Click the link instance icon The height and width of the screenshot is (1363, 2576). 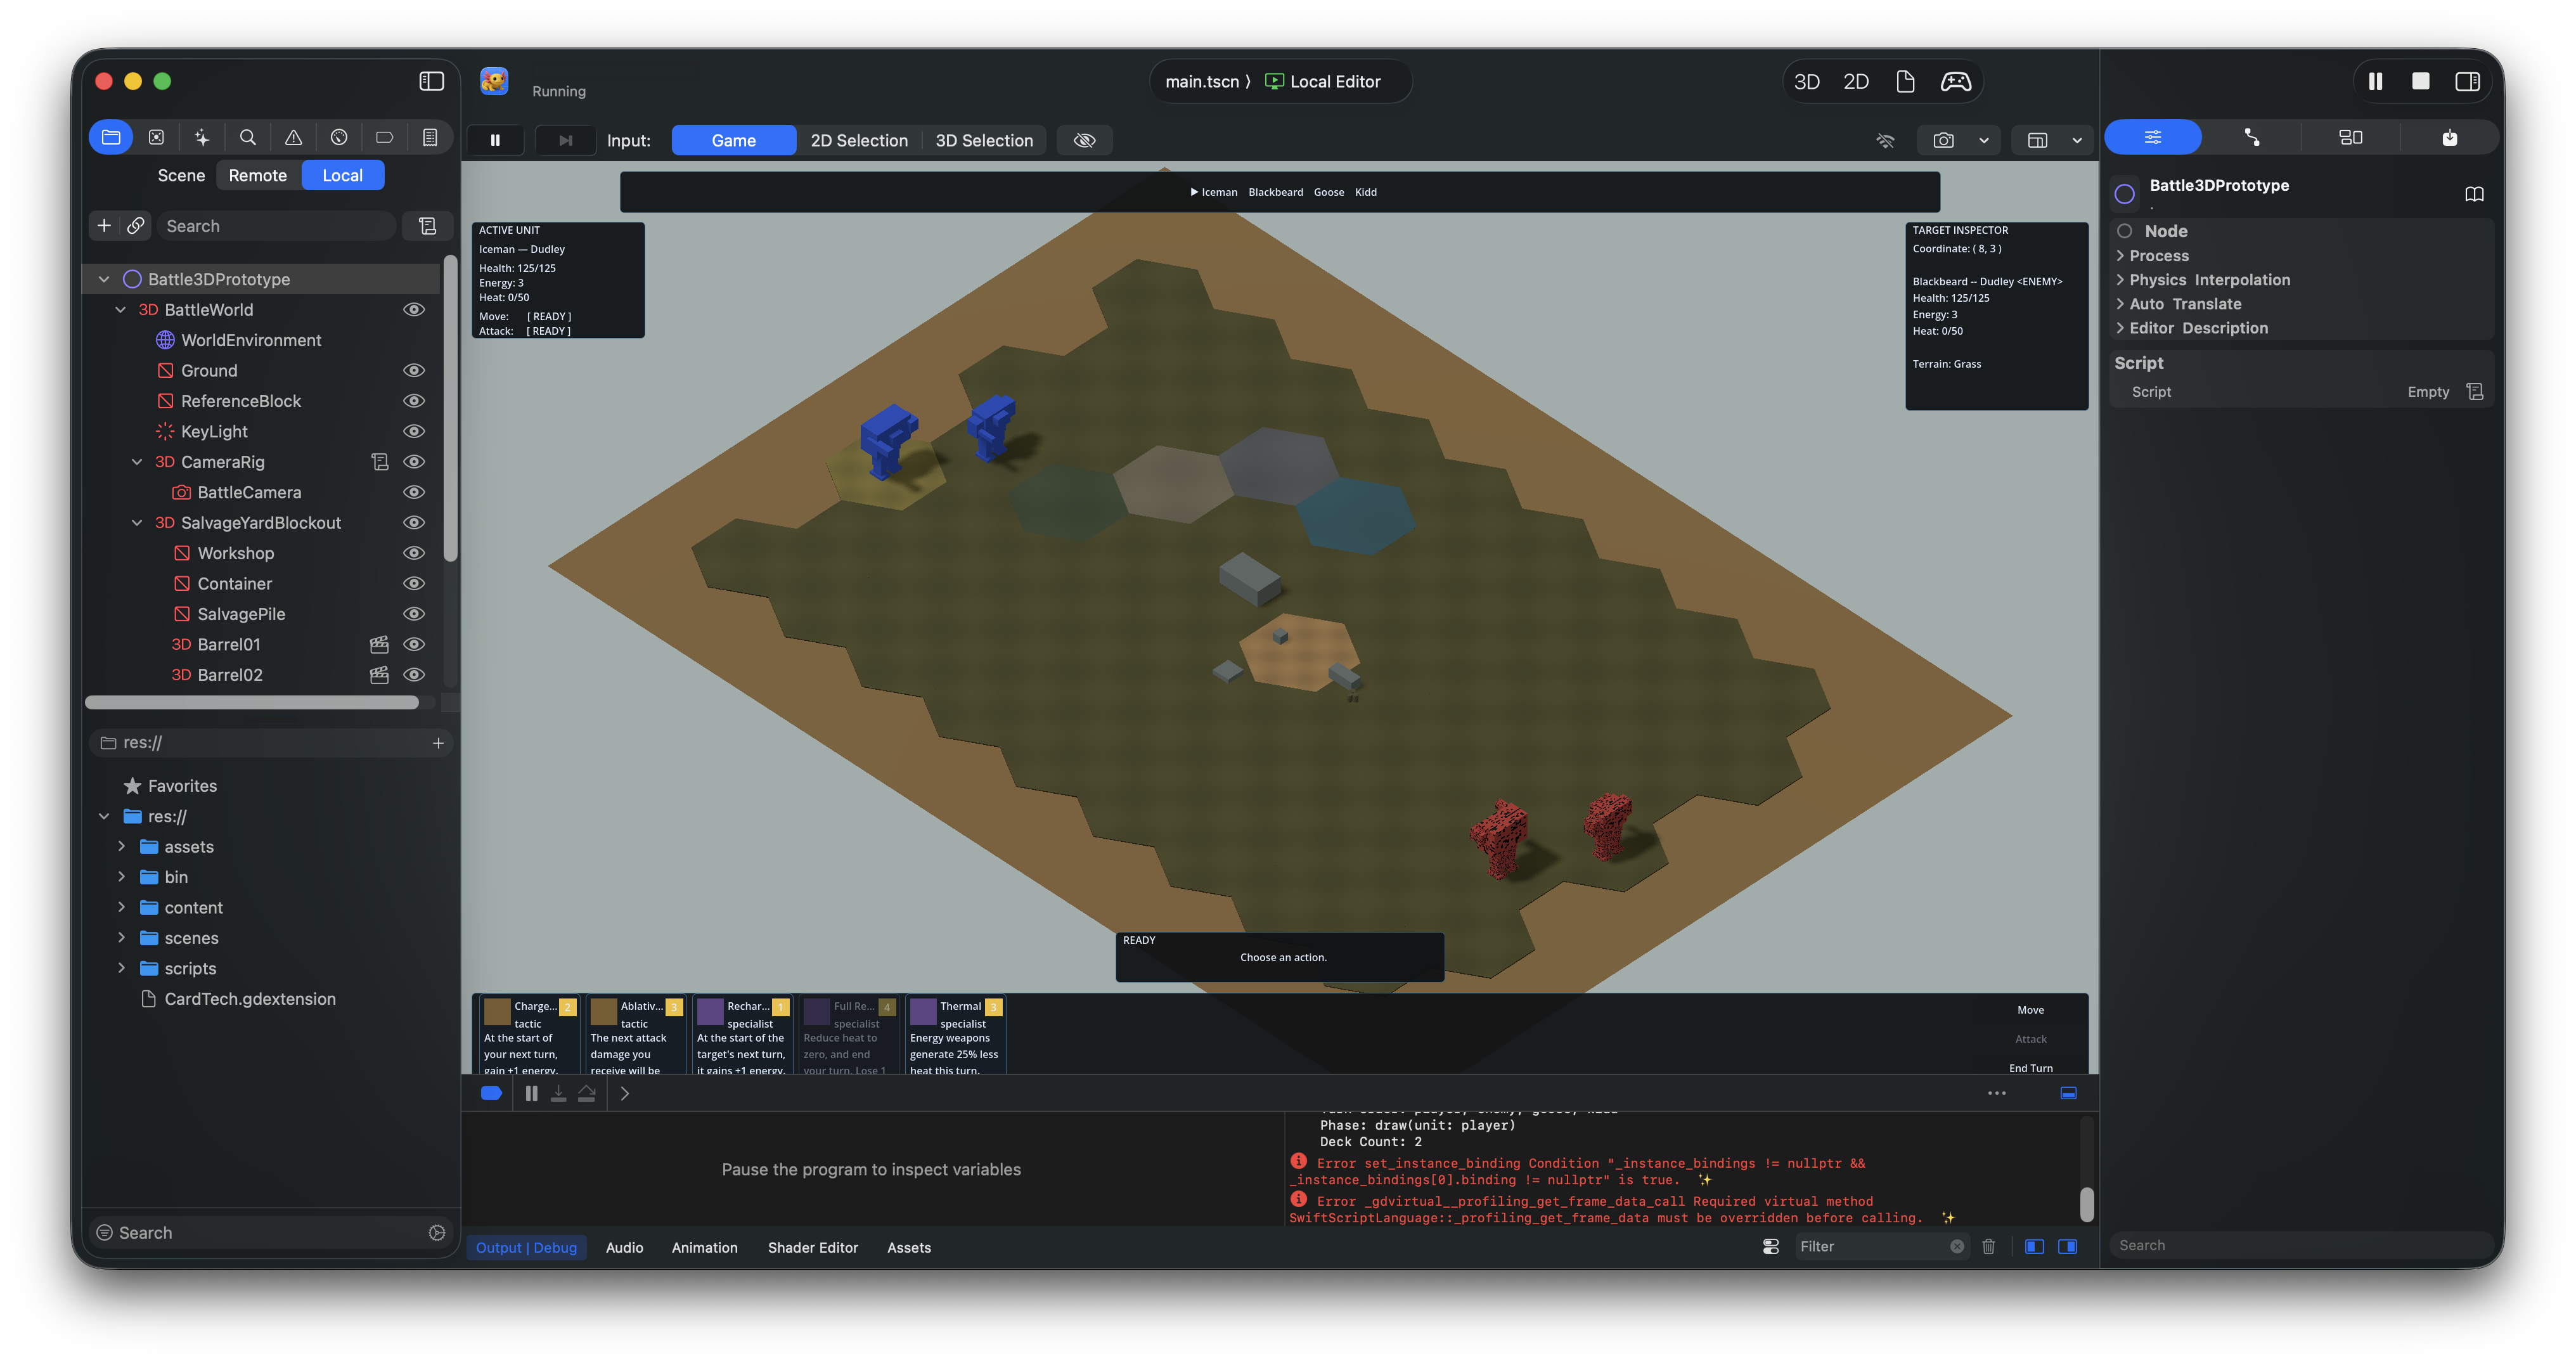[136, 226]
